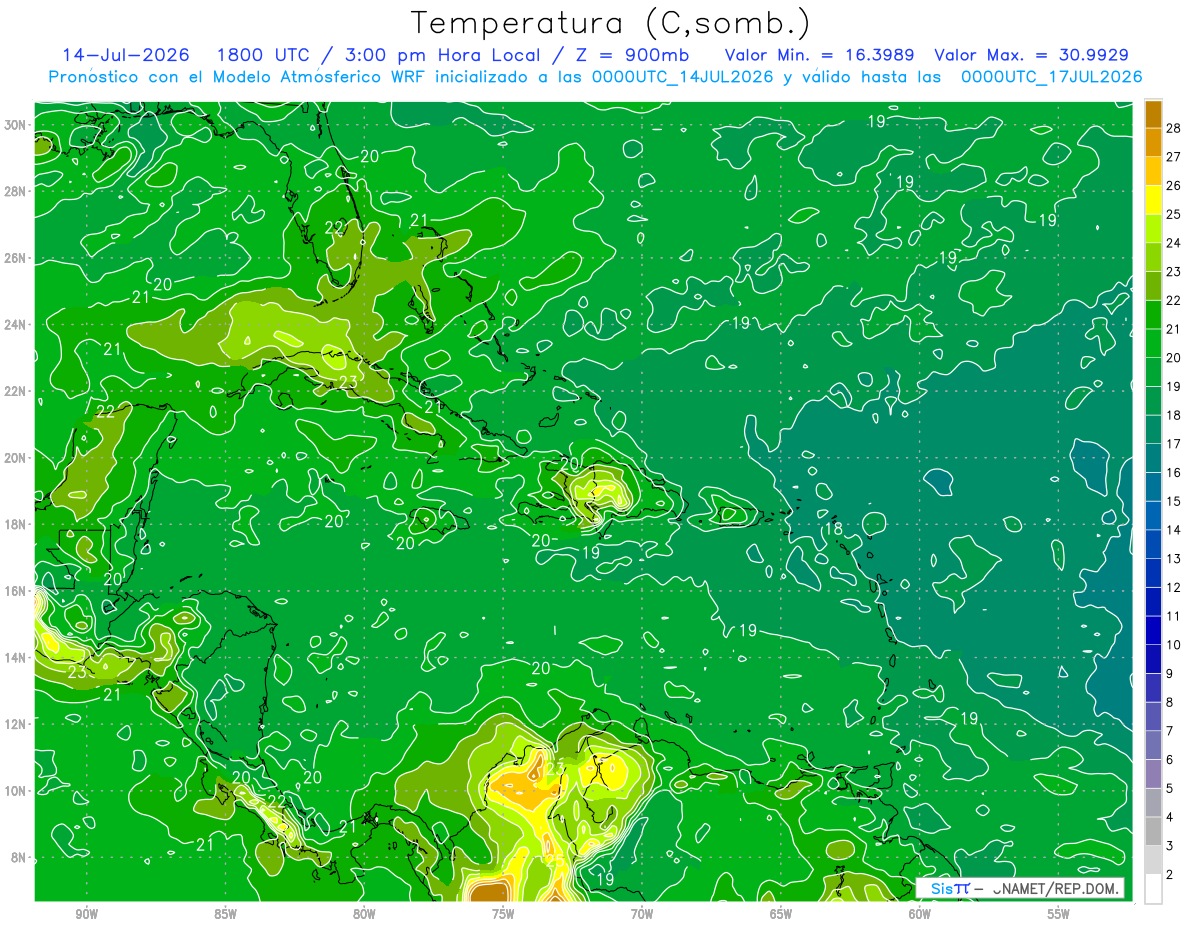
Task: Click the 85W longitude axis label
Action: [226, 914]
